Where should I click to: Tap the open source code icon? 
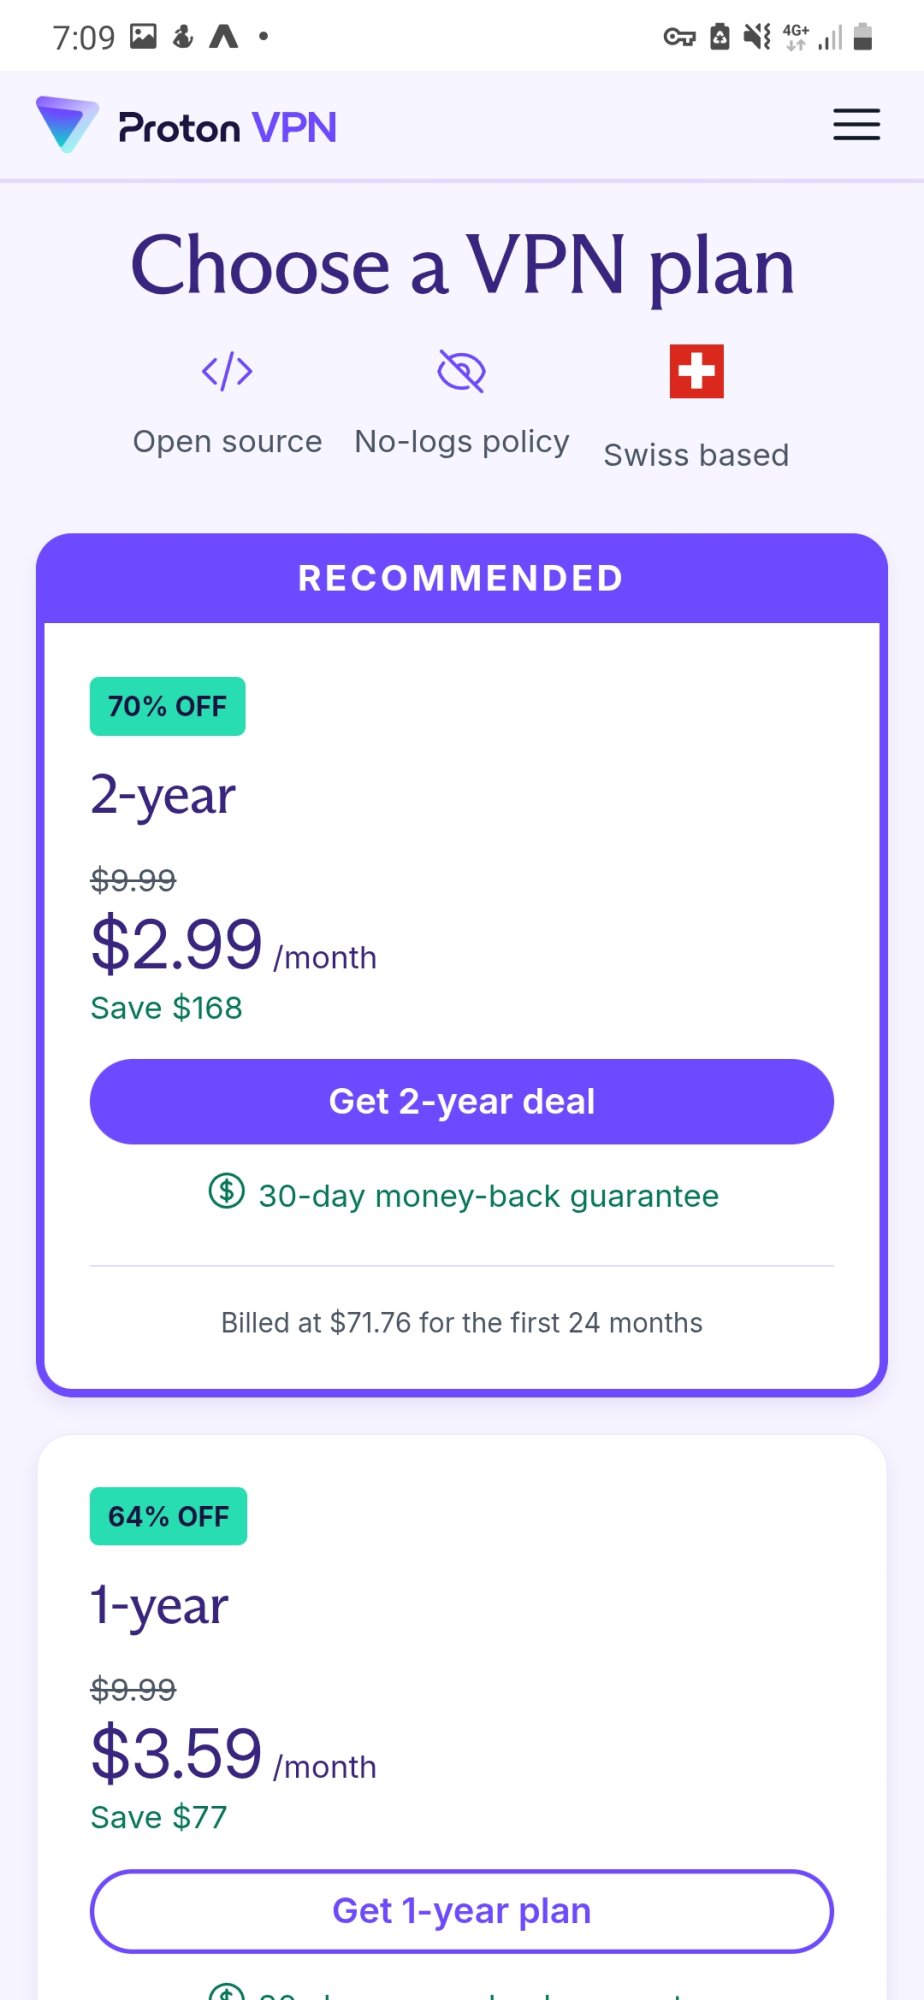[x=227, y=371]
